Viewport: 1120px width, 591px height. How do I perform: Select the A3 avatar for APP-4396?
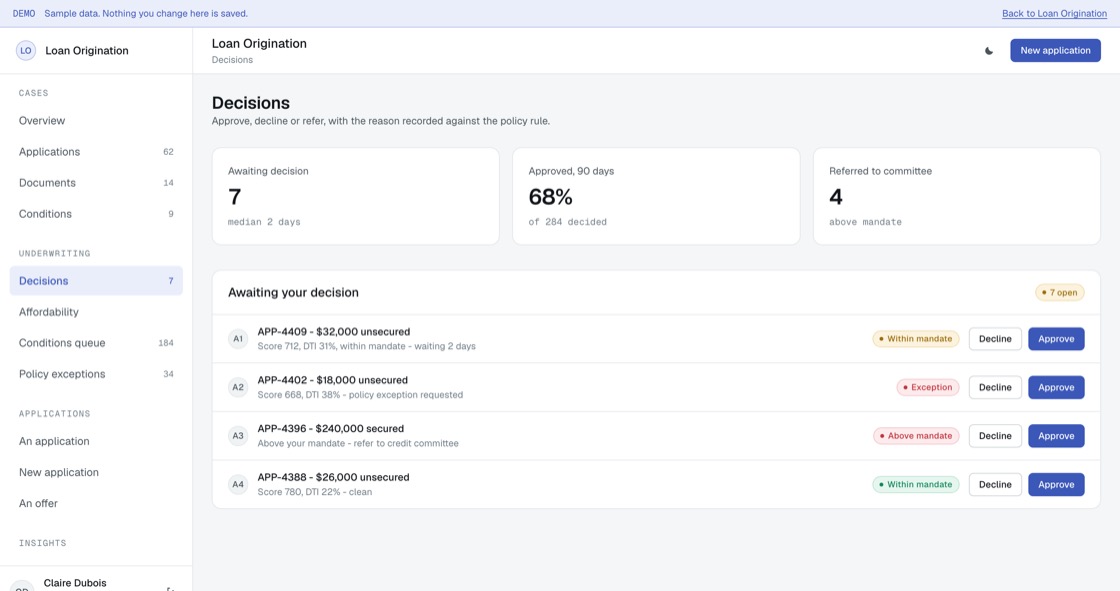238,436
